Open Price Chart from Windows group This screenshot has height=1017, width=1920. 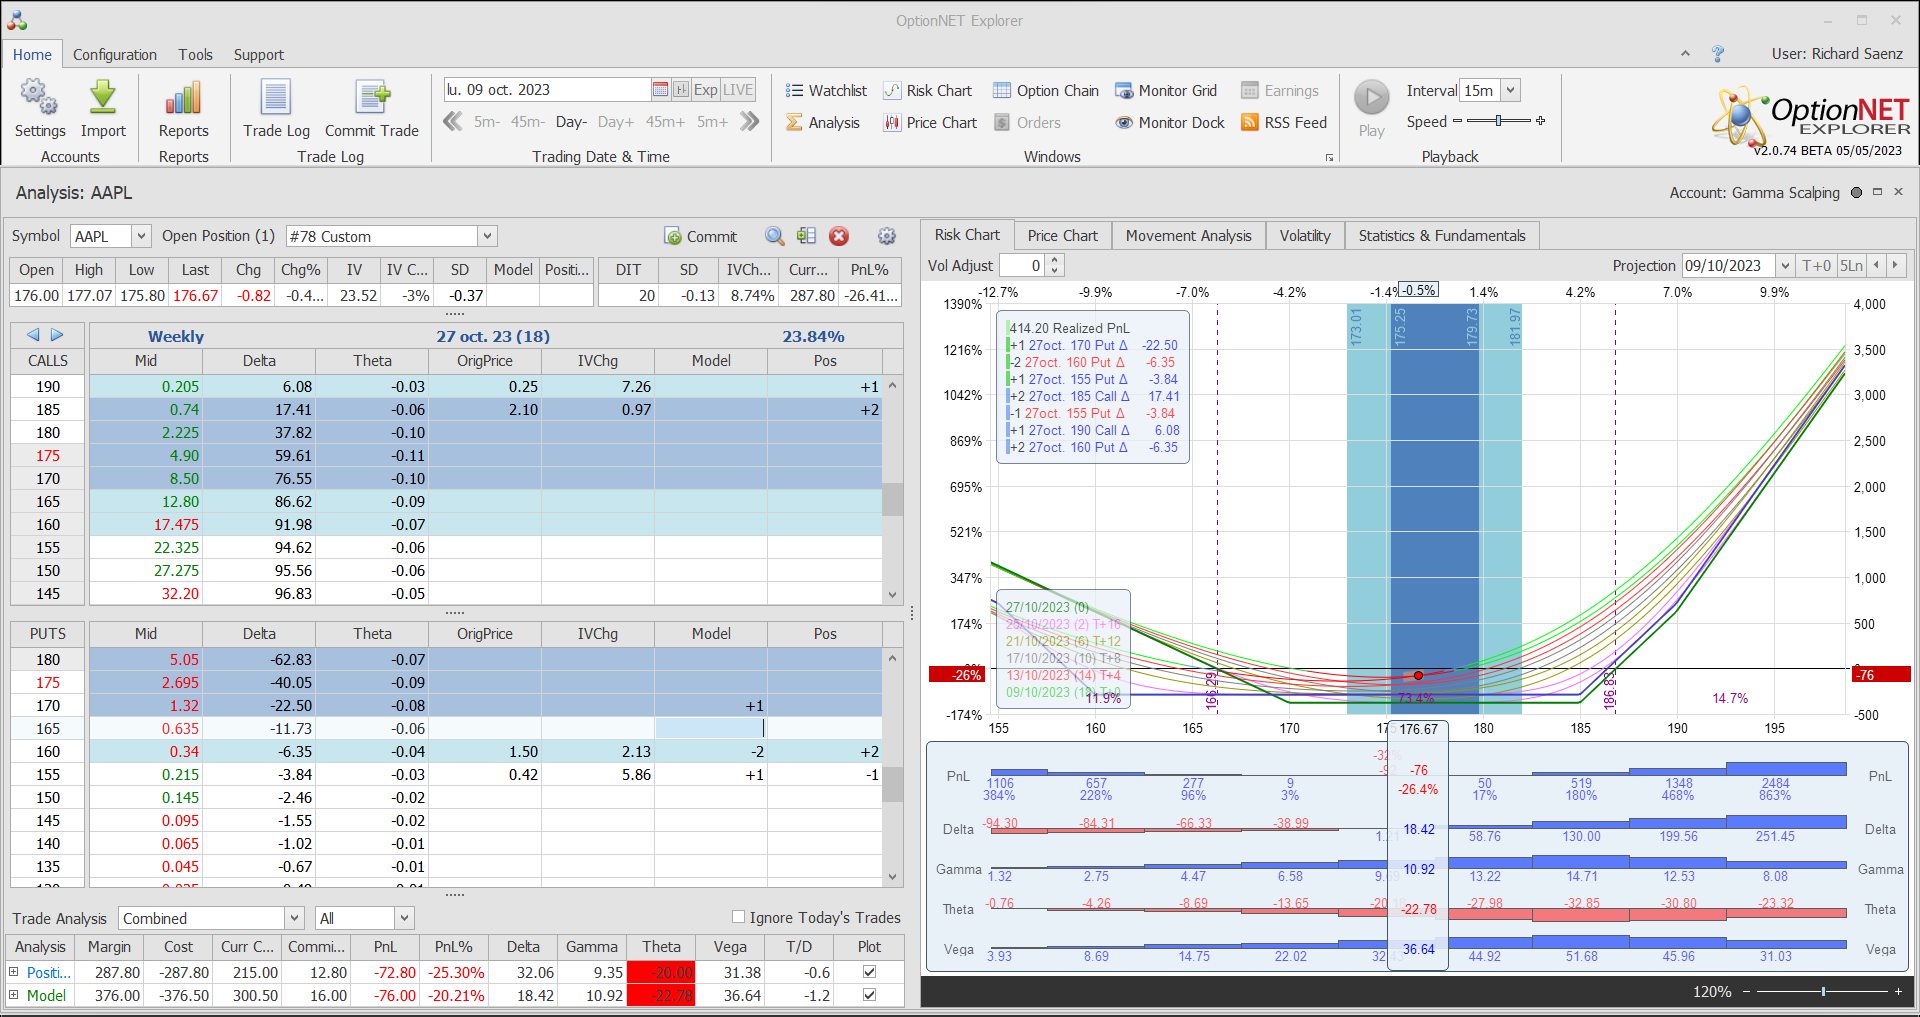click(930, 123)
